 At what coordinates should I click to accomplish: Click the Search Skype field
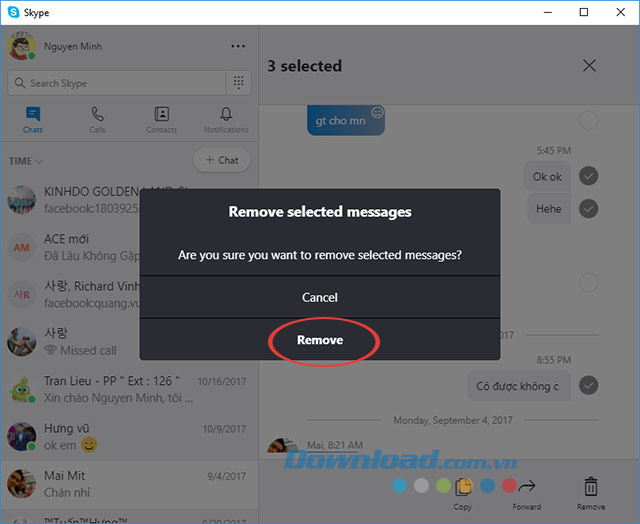tap(117, 83)
